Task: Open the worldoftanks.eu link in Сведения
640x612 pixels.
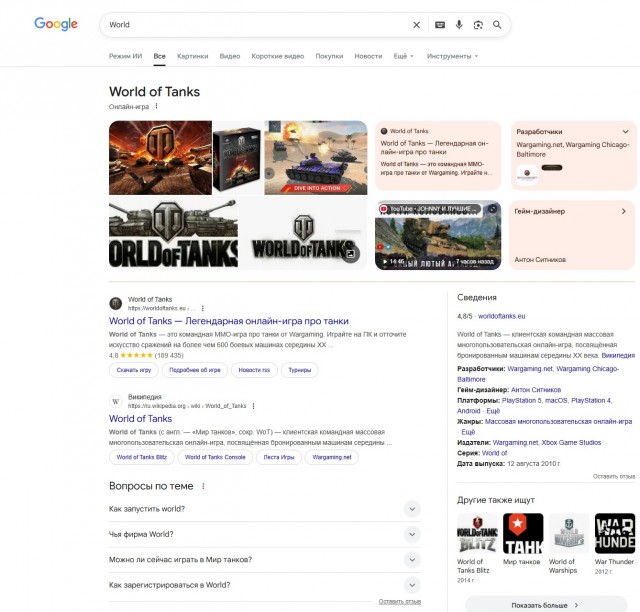Action: click(502, 316)
